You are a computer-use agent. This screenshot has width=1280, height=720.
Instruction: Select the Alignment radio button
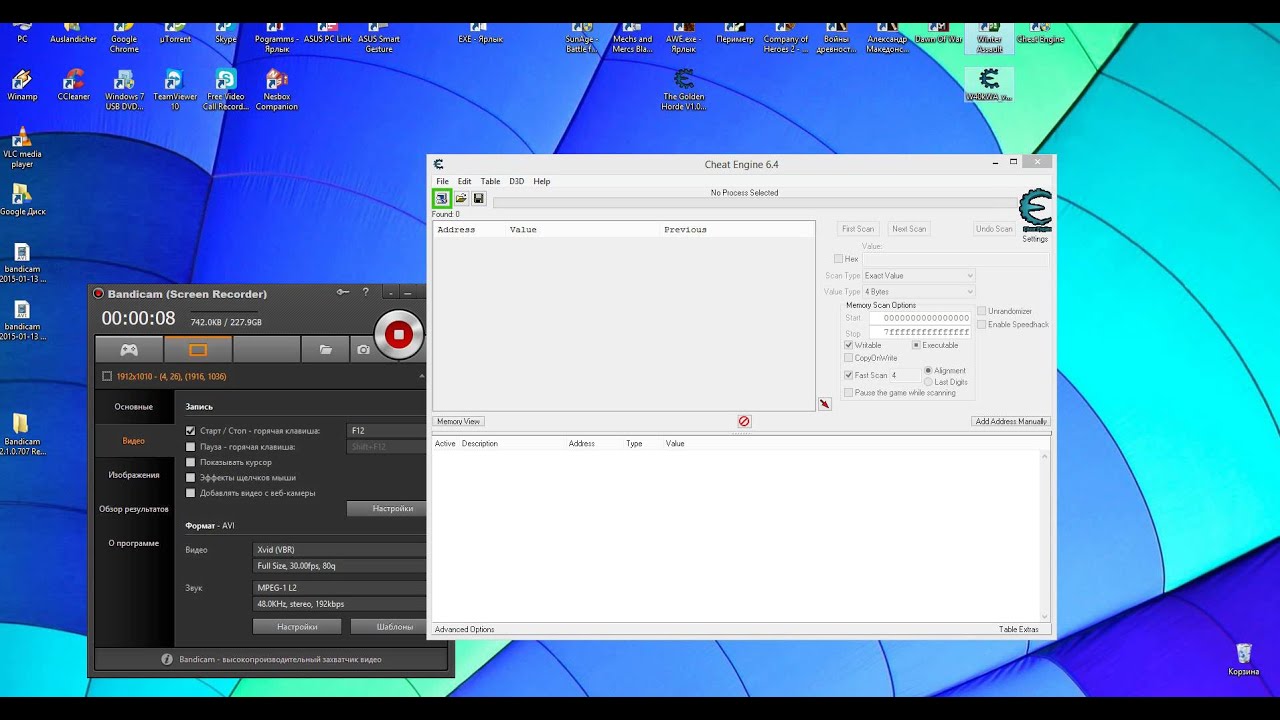[928, 371]
